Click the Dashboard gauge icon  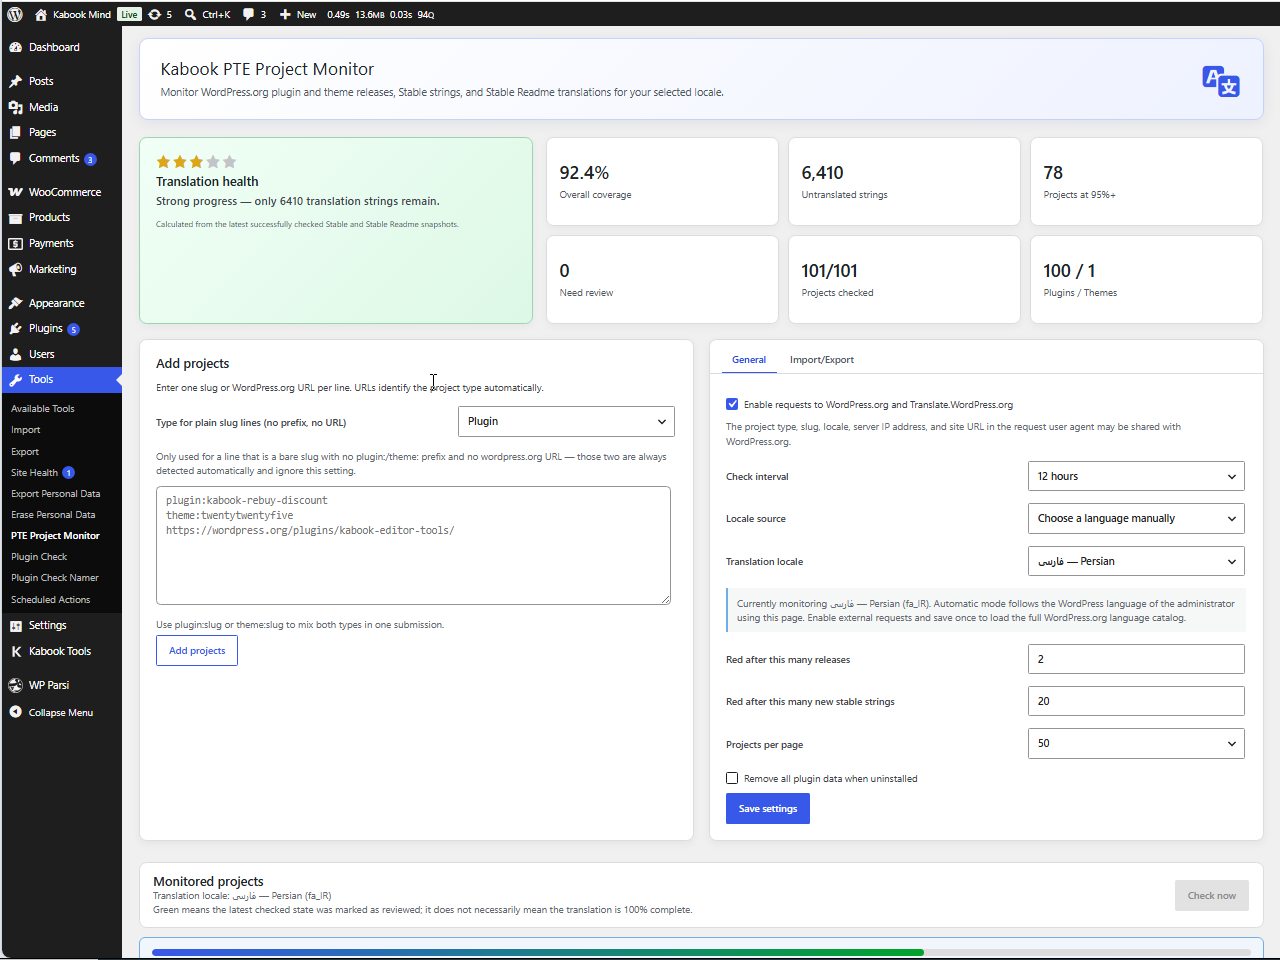click(15, 47)
